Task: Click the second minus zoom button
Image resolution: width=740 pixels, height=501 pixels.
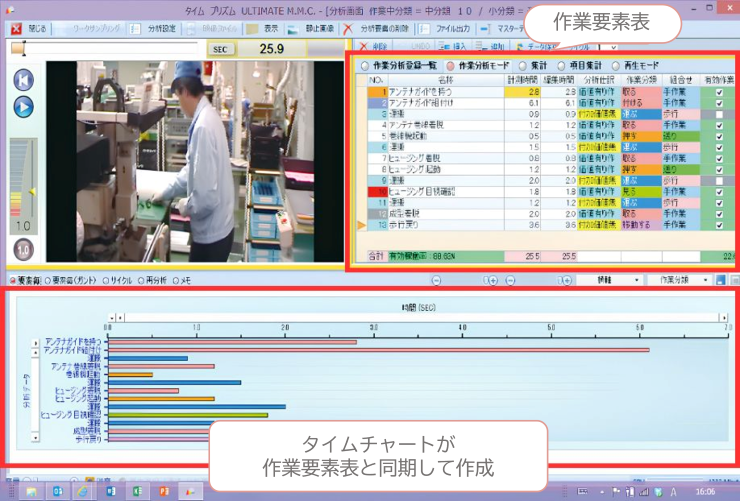Action: coord(510,281)
